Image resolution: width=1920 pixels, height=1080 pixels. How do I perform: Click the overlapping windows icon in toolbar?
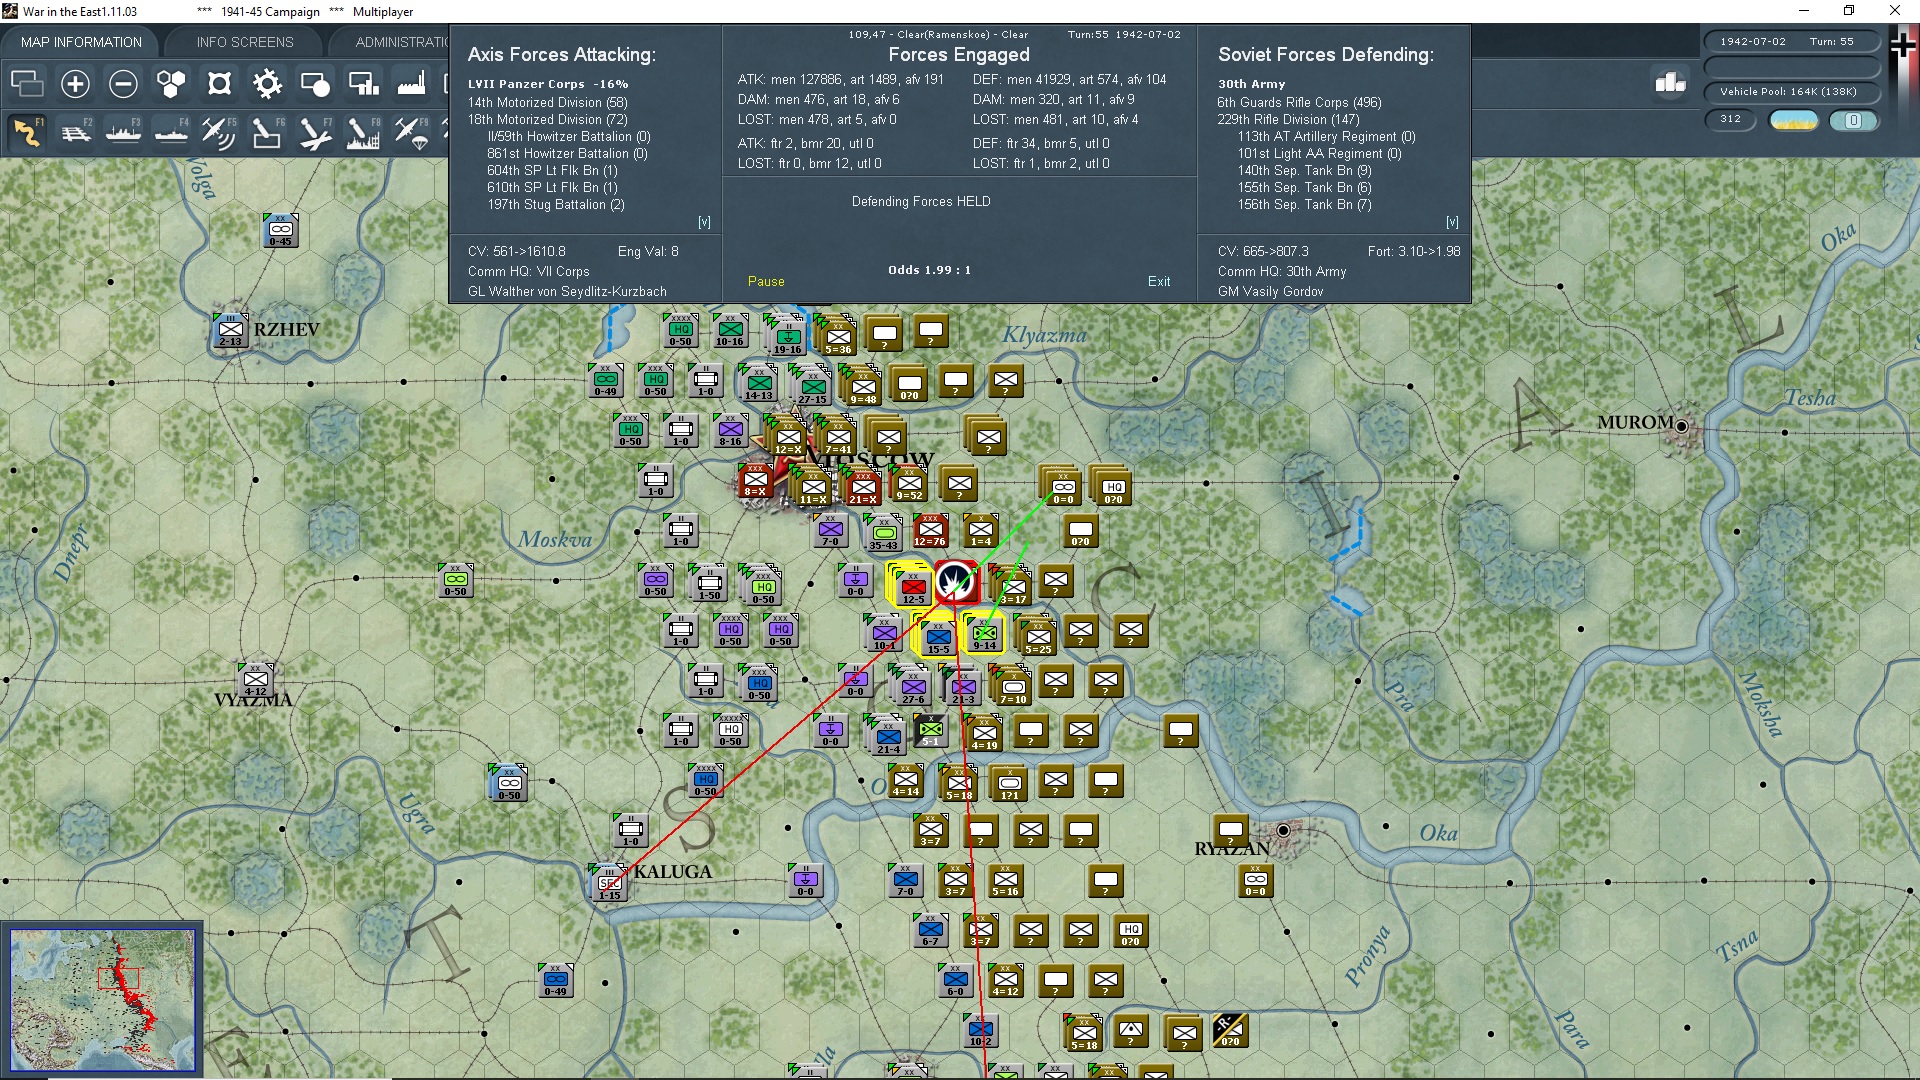[x=27, y=84]
